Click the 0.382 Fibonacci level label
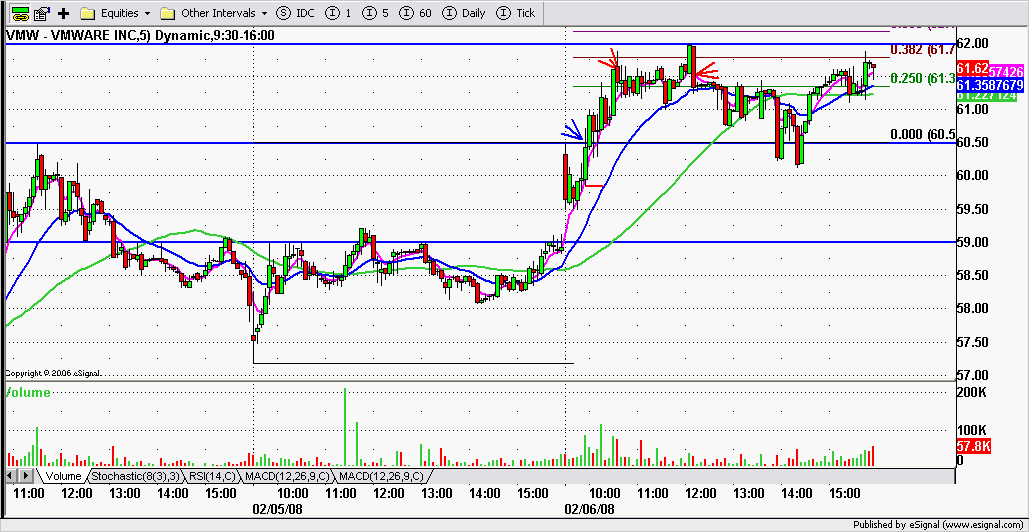The width and height of the screenshot is (1029, 532). click(923, 49)
